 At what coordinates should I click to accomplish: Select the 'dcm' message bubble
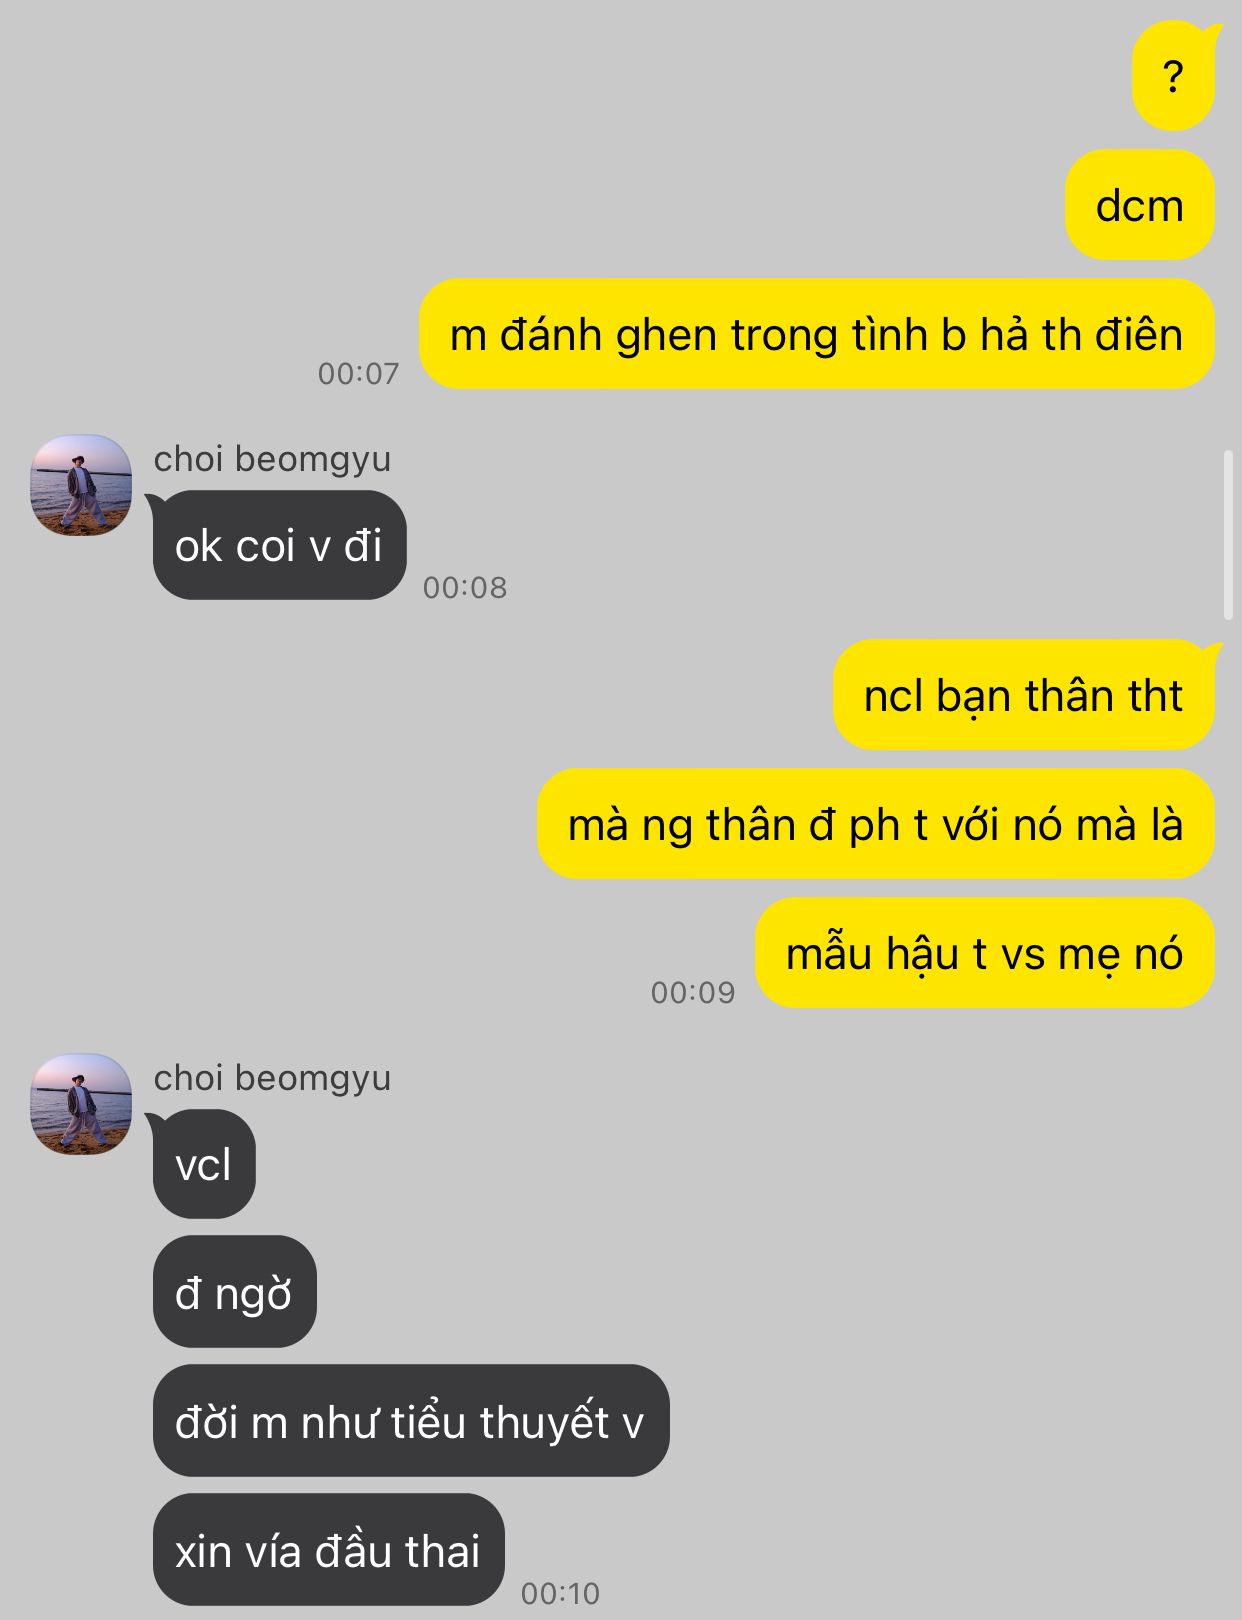(1140, 205)
